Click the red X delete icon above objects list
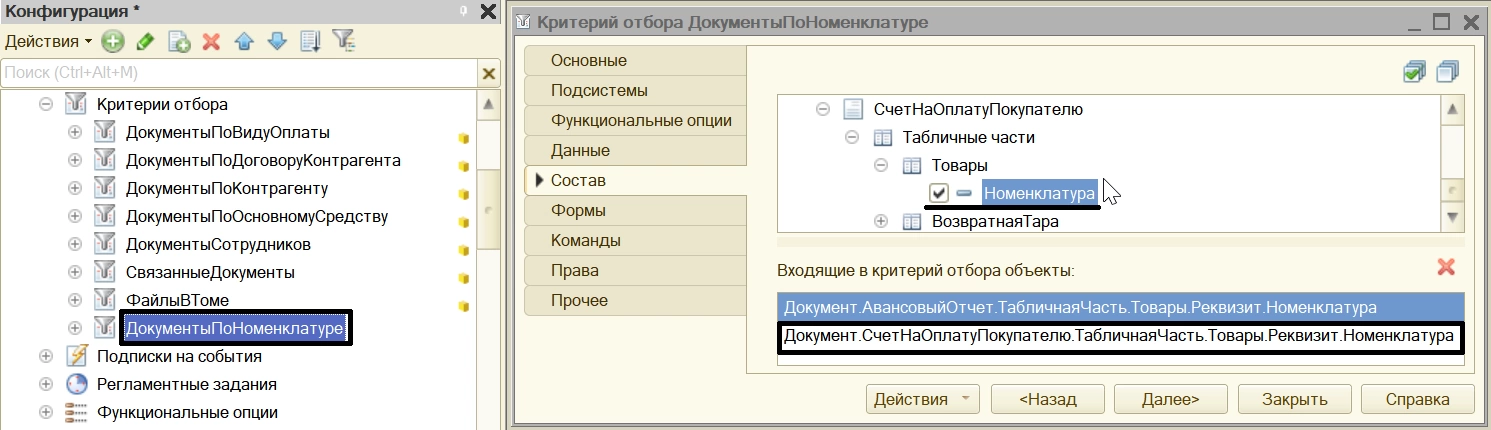Viewport: 1491px width, 430px height. [1446, 267]
